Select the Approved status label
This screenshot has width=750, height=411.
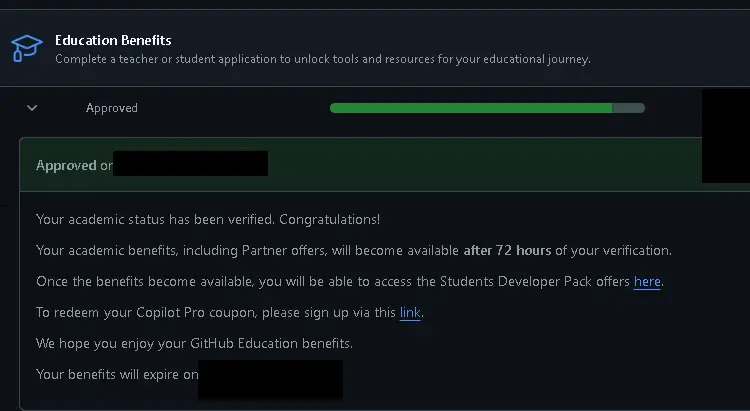click(112, 108)
